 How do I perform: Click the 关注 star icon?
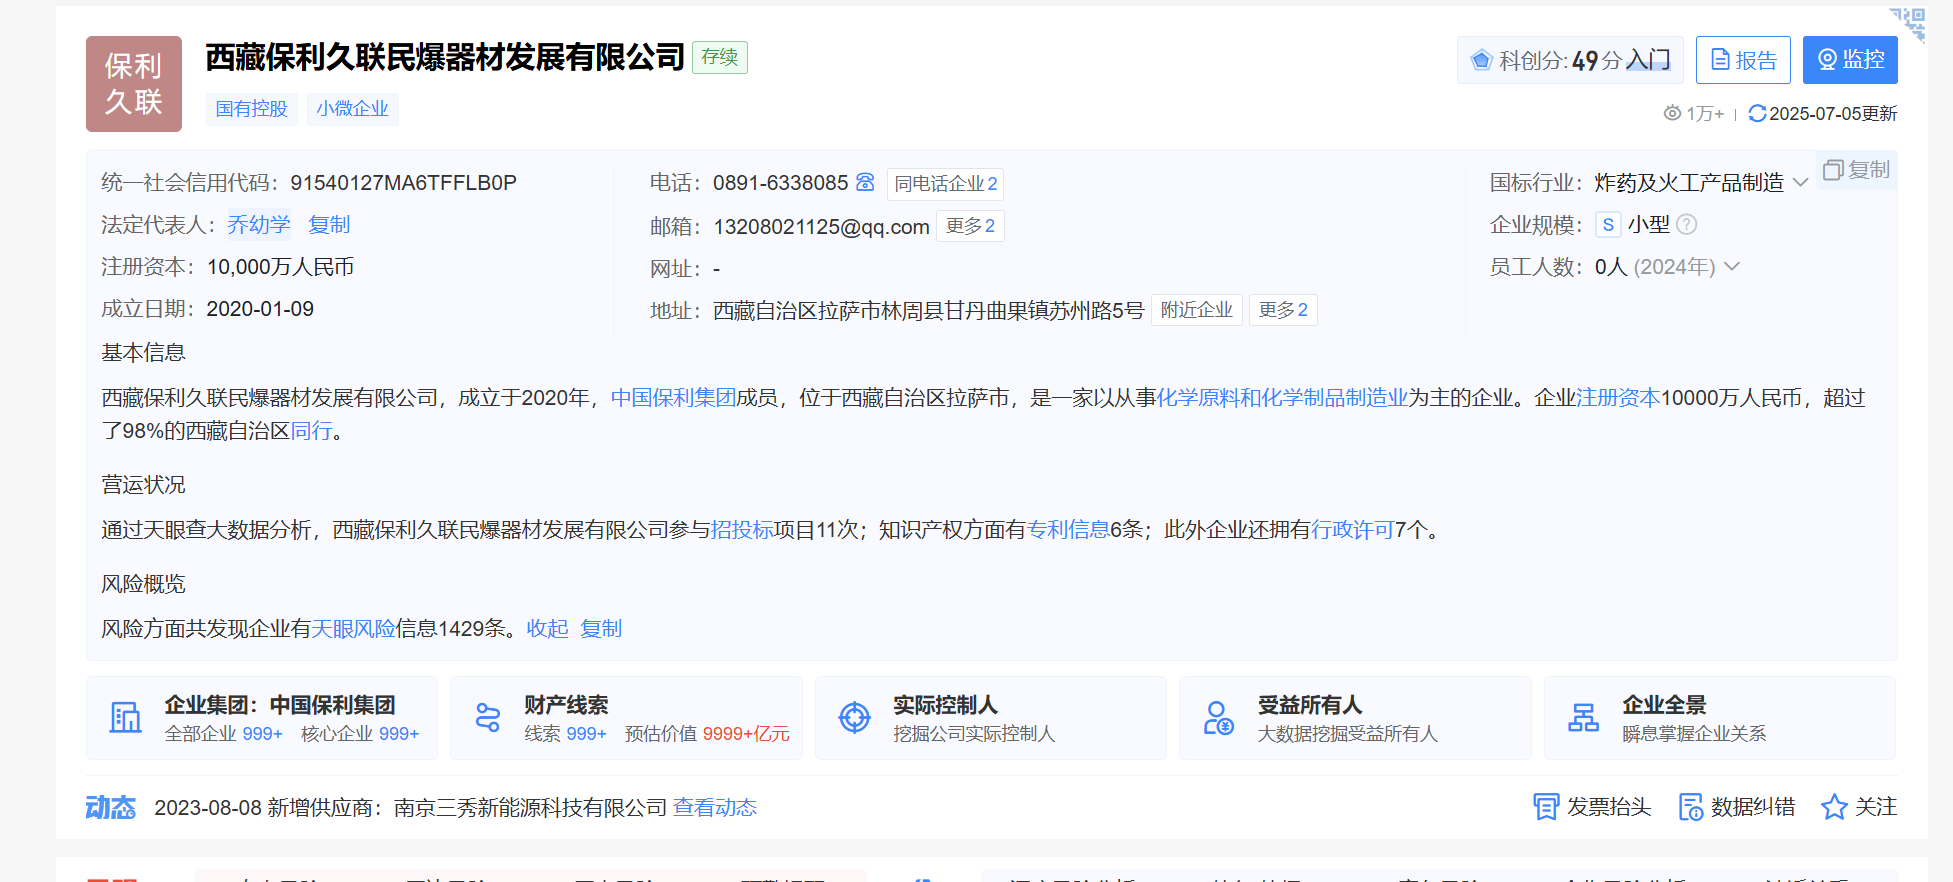[1834, 807]
